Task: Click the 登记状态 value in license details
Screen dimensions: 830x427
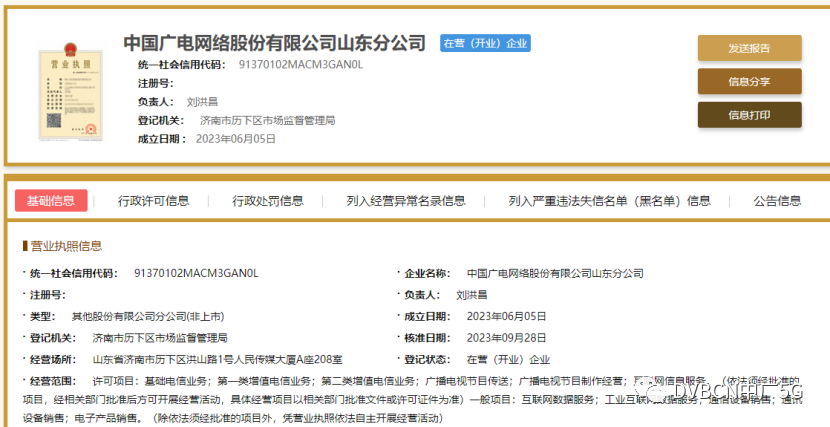Action: [509, 360]
